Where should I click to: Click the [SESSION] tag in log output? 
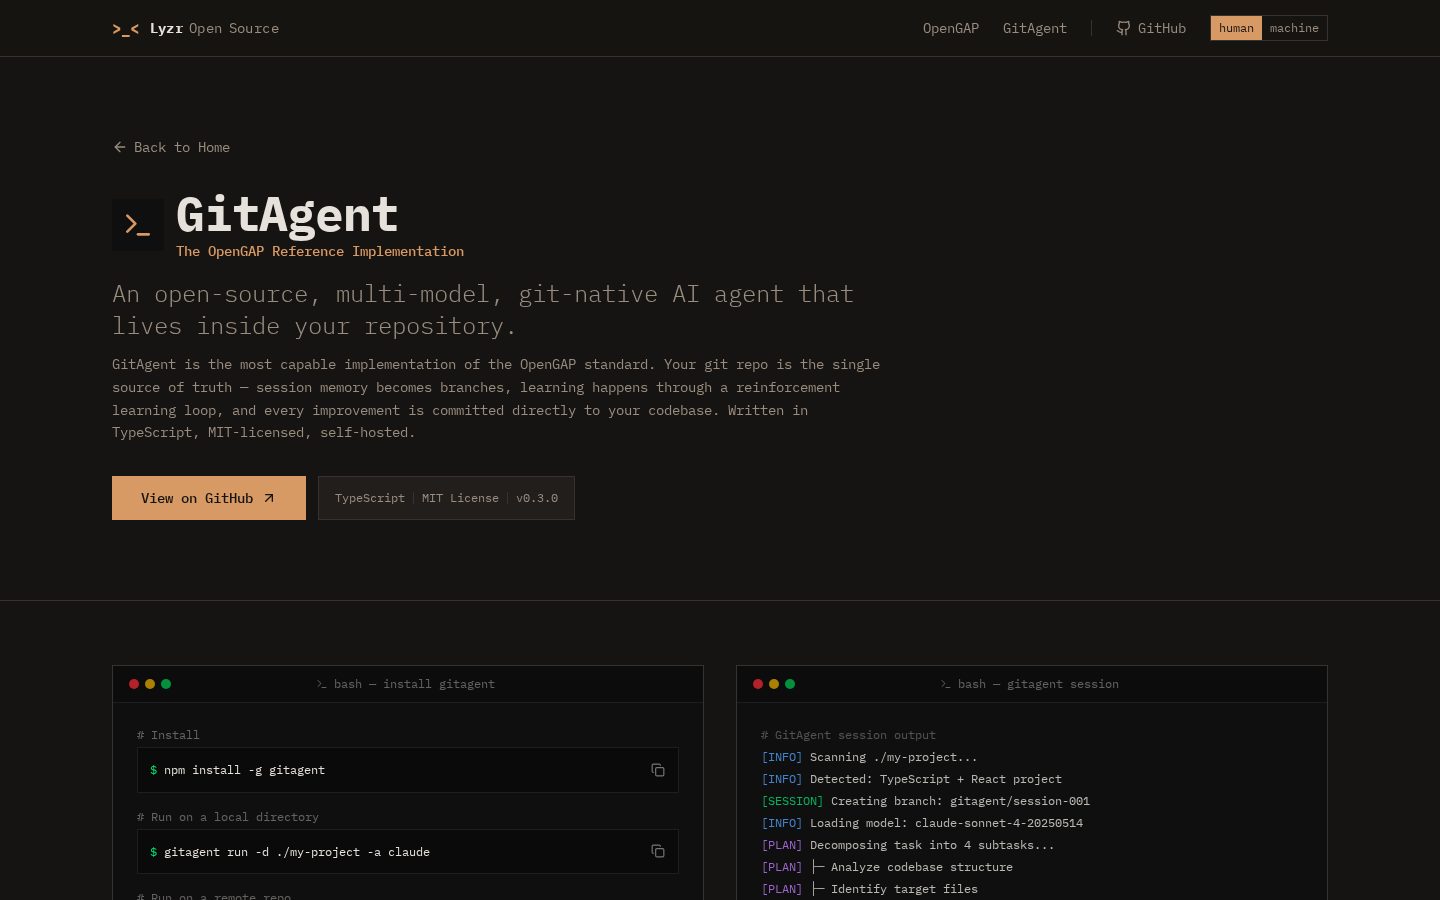pos(792,801)
